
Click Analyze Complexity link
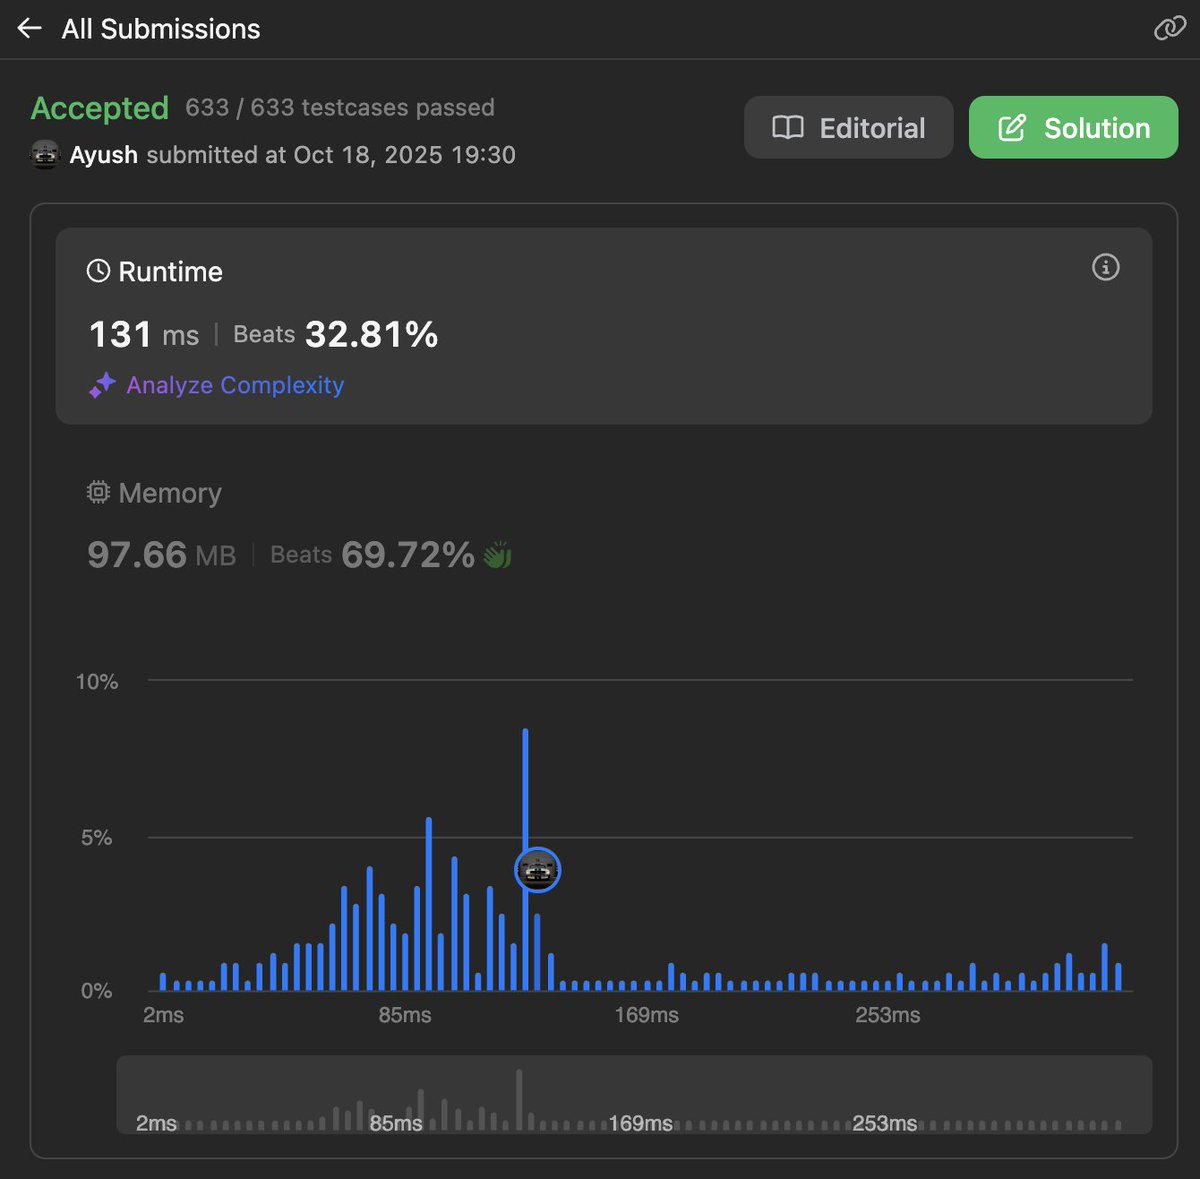[235, 385]
